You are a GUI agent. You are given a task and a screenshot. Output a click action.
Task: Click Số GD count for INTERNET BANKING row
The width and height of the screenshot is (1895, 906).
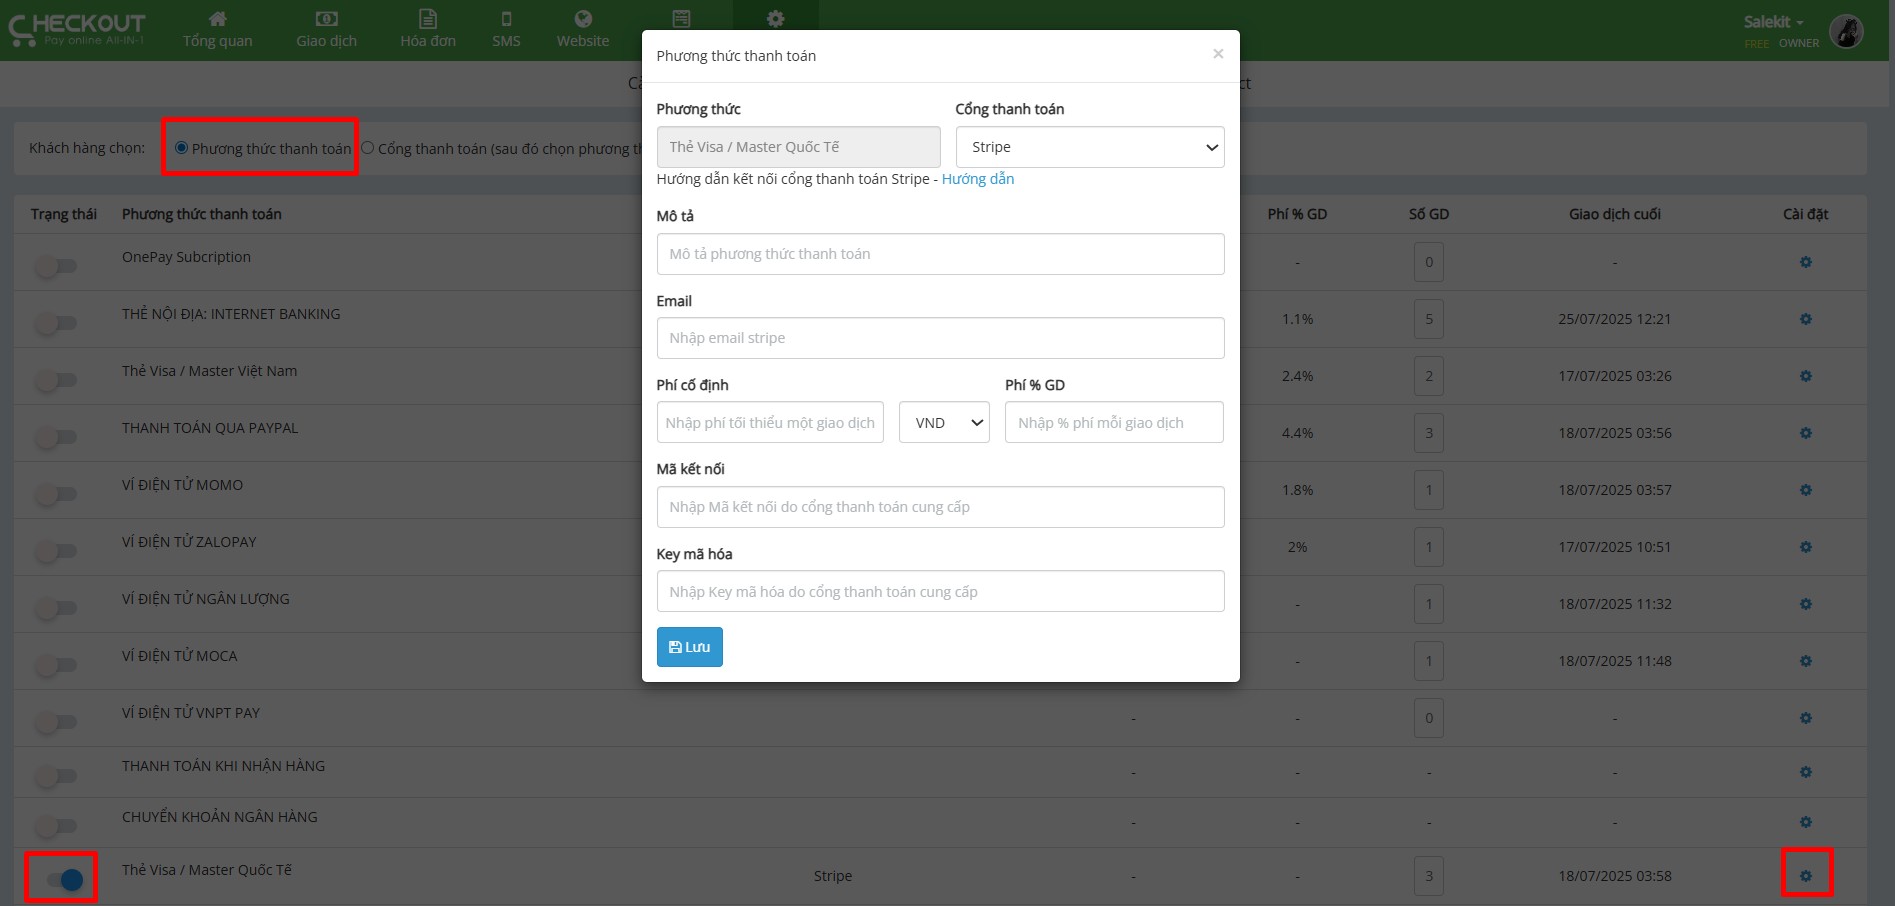1429,319
